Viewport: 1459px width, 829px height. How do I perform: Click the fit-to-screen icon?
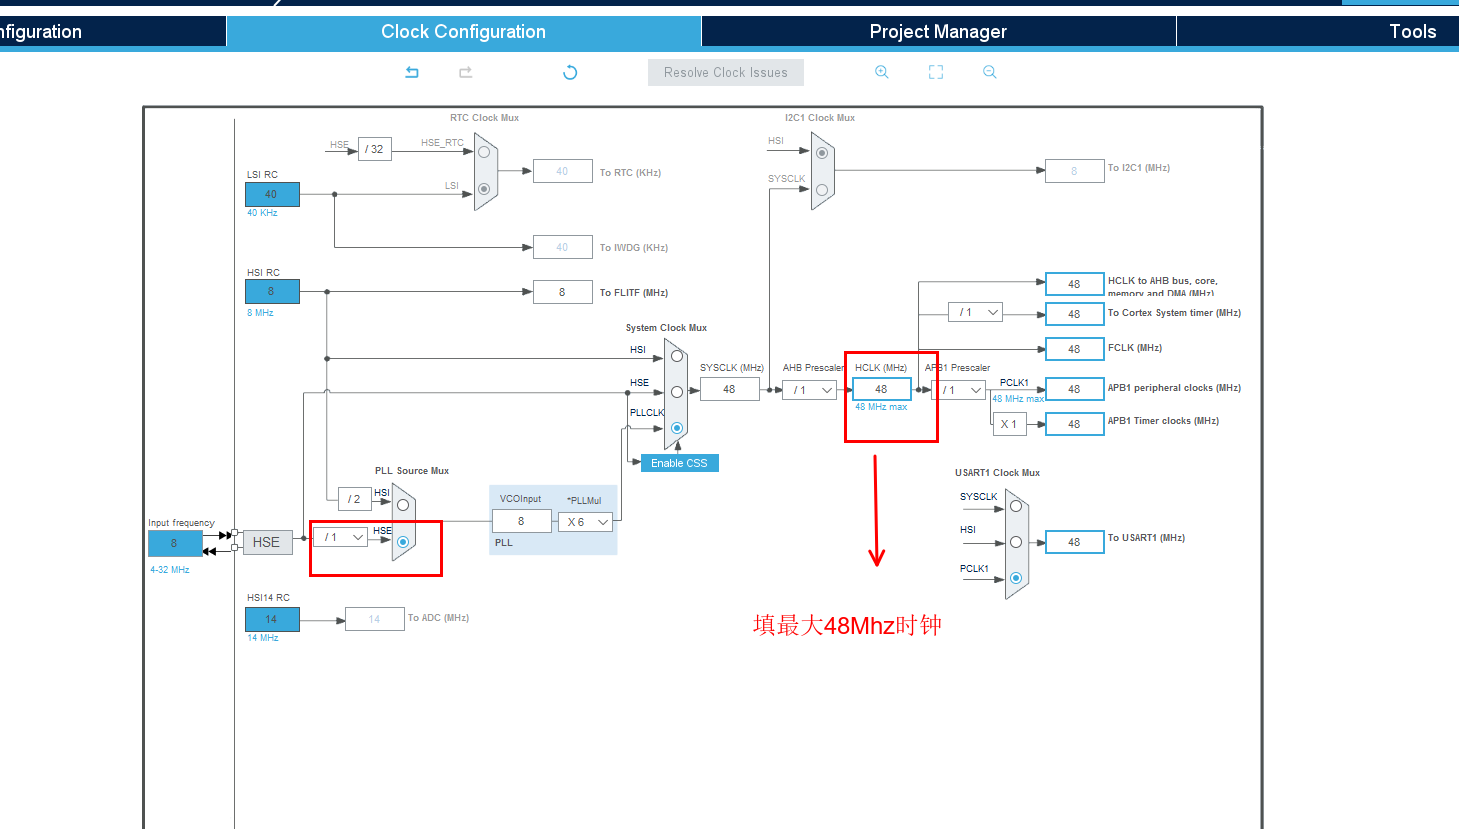pos(936,72)
